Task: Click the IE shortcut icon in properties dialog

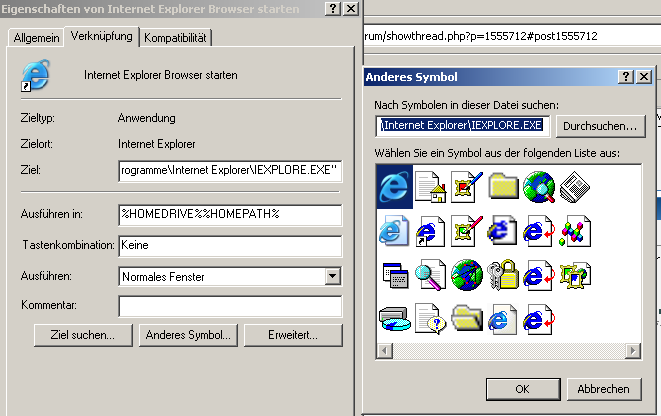Action: point(35,75)
